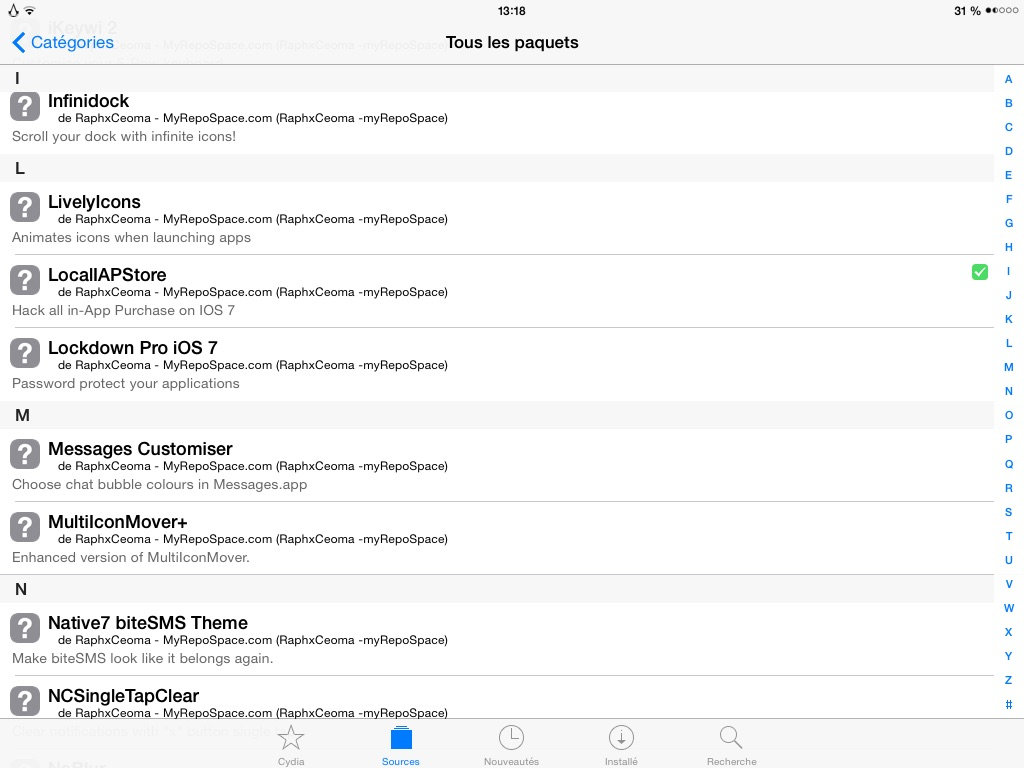Tap the LocalIAPStore package icon
This screenshot has width=1024, height=768.
[x=25, y=280]
